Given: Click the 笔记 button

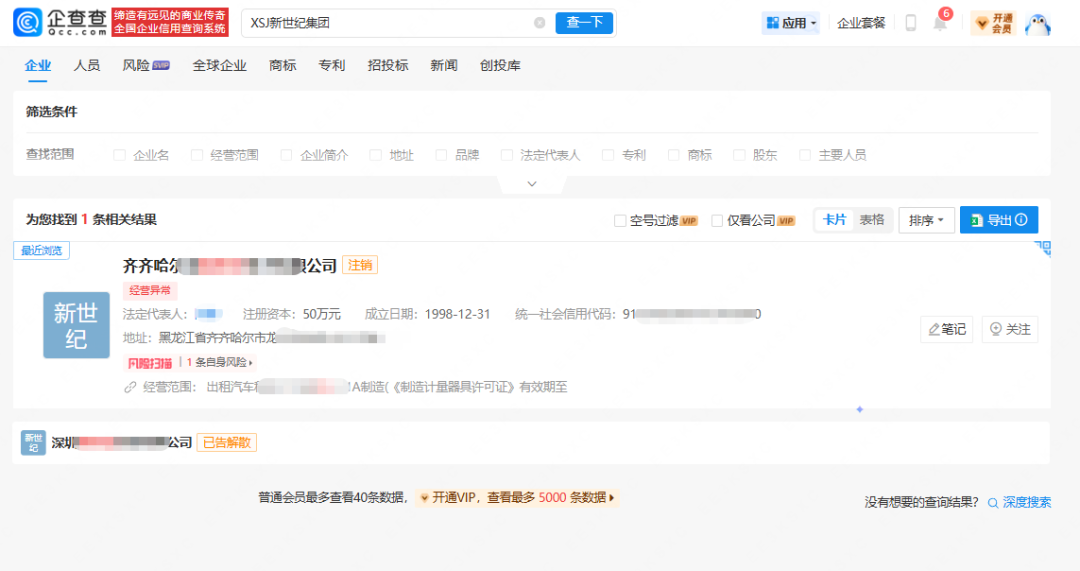Looking at the screenshot, I should (946, 329).
